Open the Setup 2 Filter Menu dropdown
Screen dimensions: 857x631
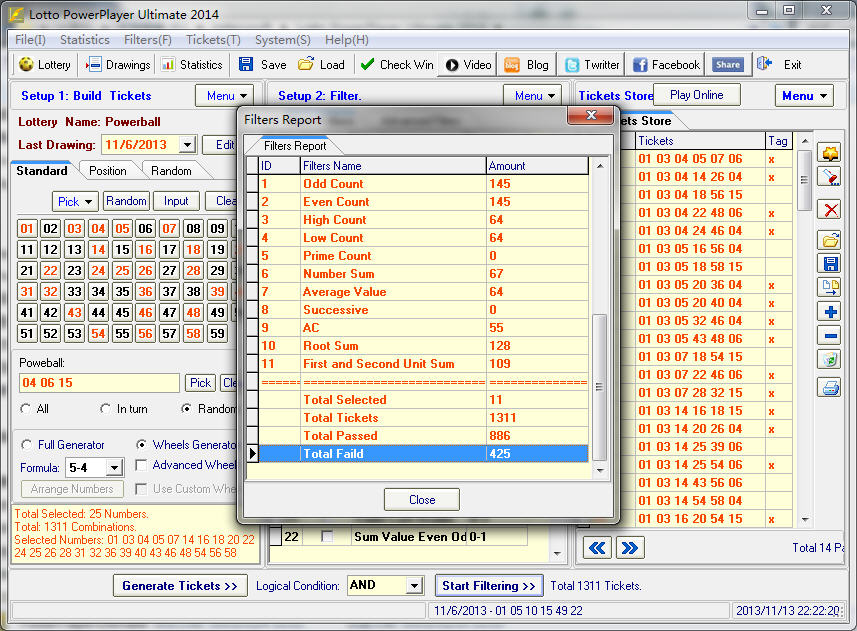[x=532, y=96]
